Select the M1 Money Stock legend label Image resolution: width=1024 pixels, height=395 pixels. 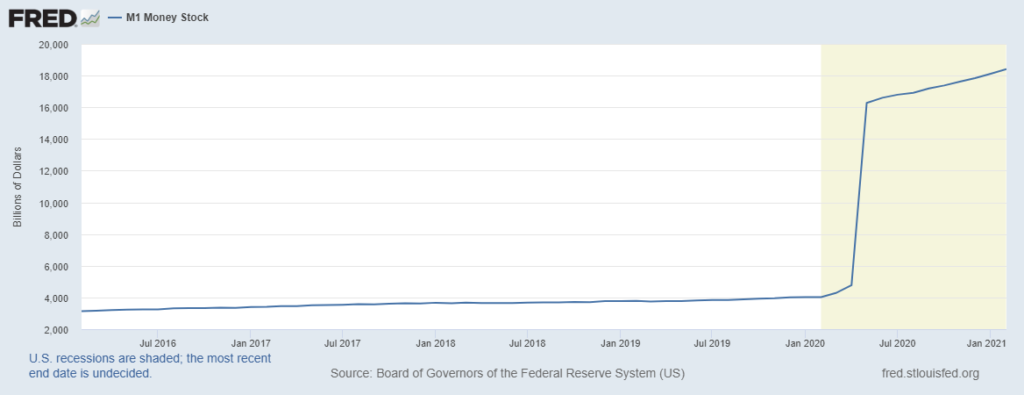(167, 18)
